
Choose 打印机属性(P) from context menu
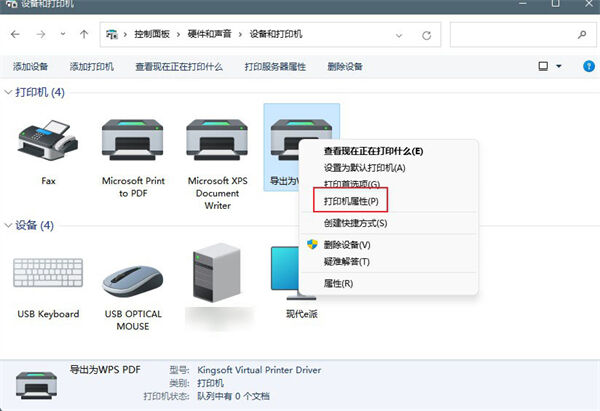click(x=388, y=201)
